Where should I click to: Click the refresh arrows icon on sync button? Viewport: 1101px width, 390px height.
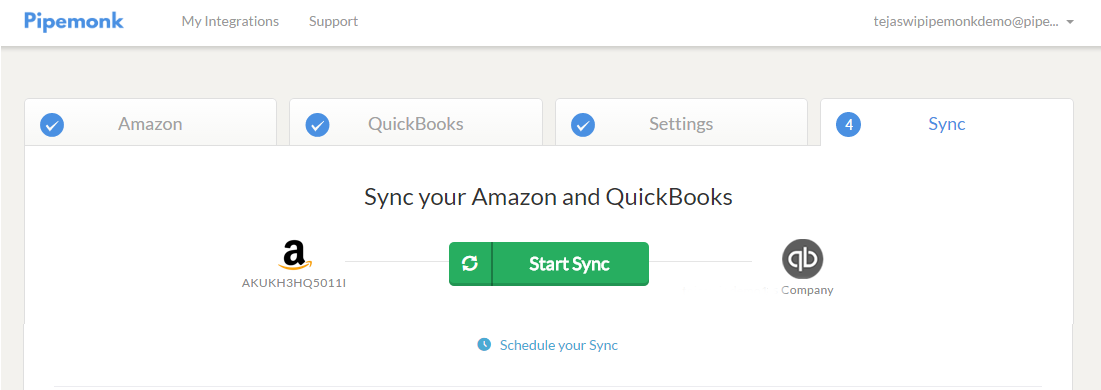pos(470,264)
